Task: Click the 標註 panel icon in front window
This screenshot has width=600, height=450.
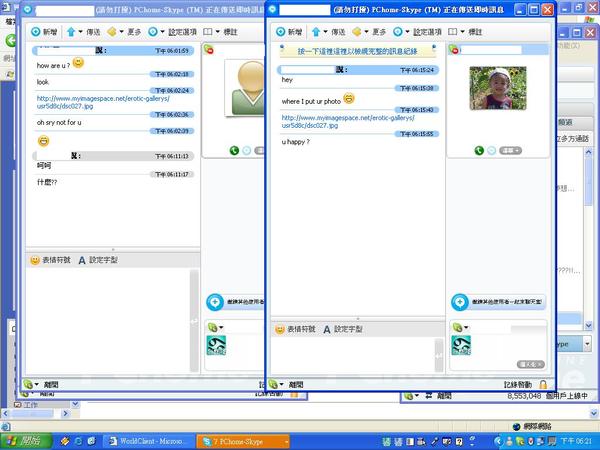Action: (x=453, y=32)
